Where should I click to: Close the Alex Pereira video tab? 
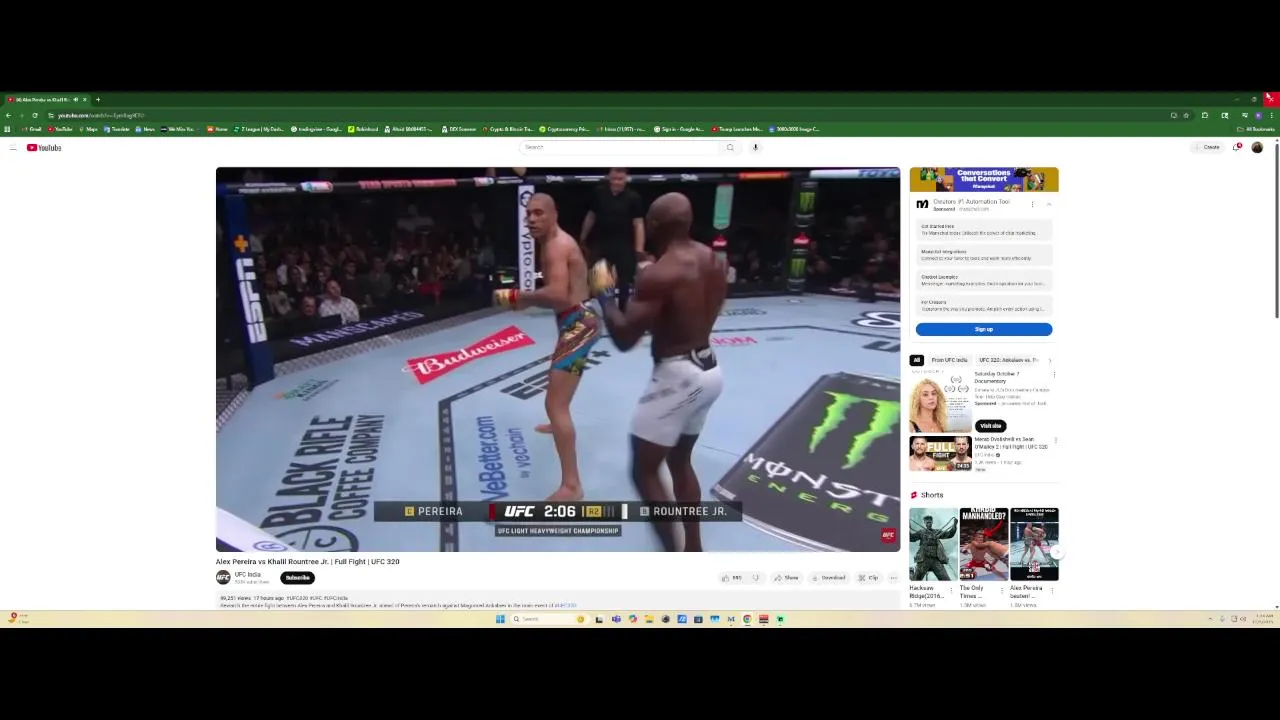[85, 99]
